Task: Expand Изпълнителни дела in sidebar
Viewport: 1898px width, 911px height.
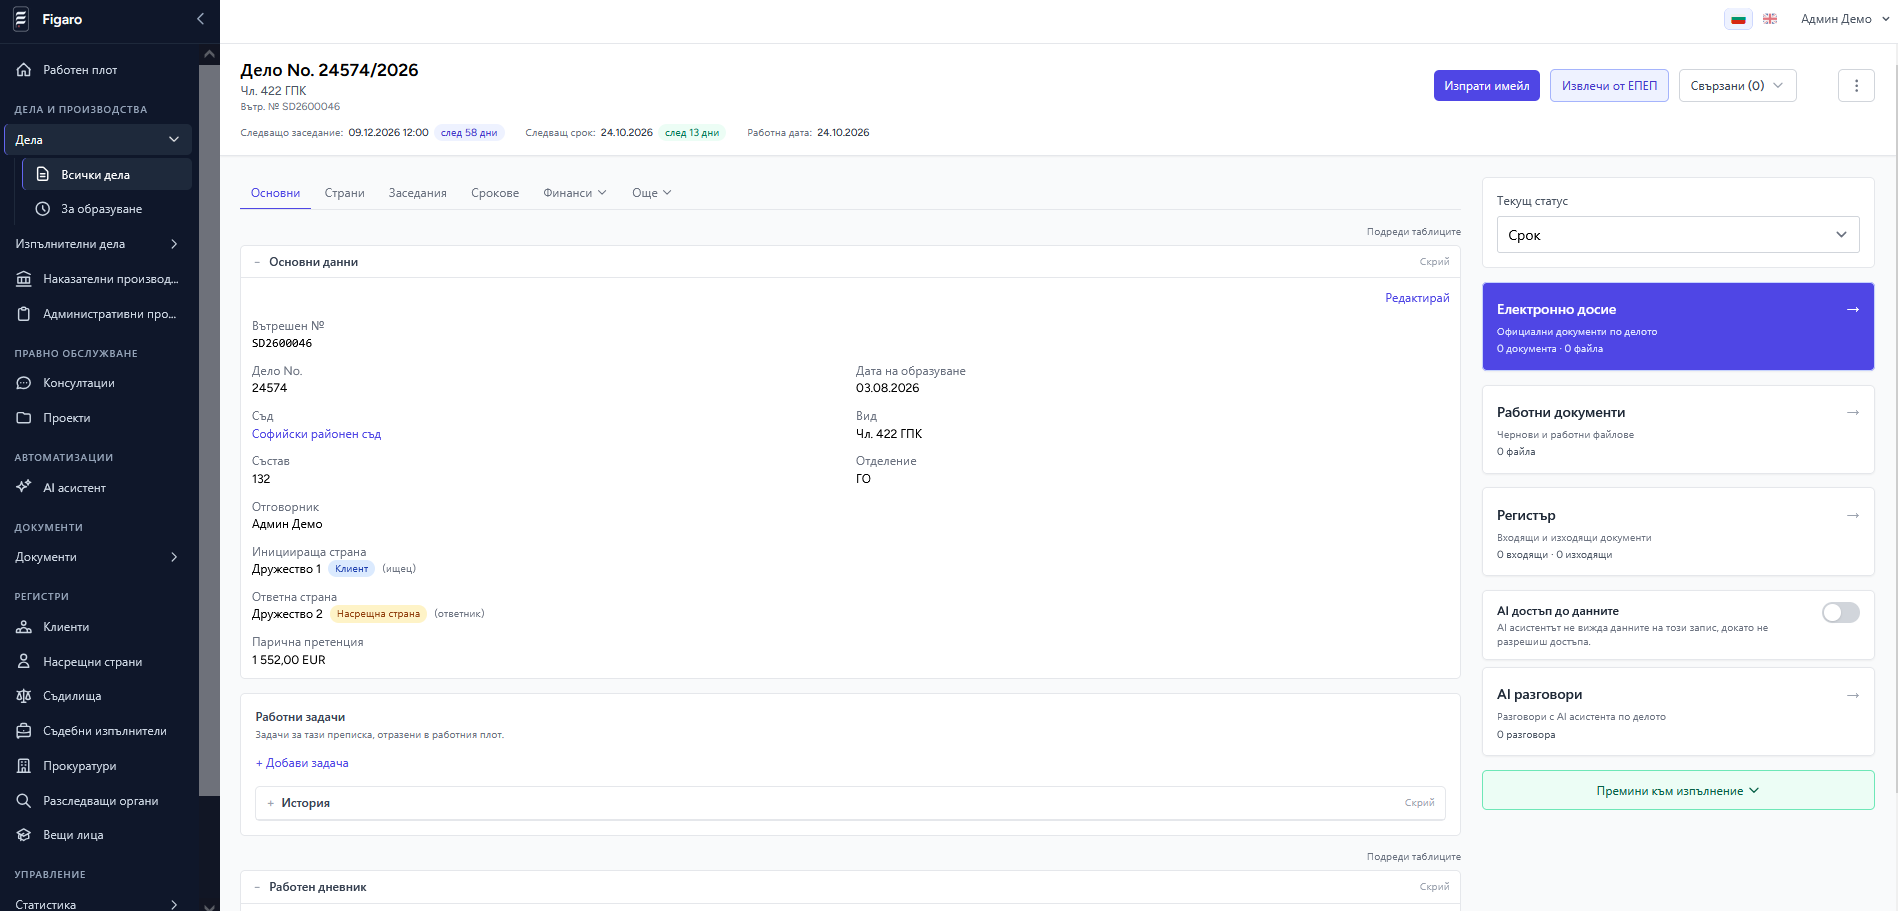Action: [x=97, y=244]
